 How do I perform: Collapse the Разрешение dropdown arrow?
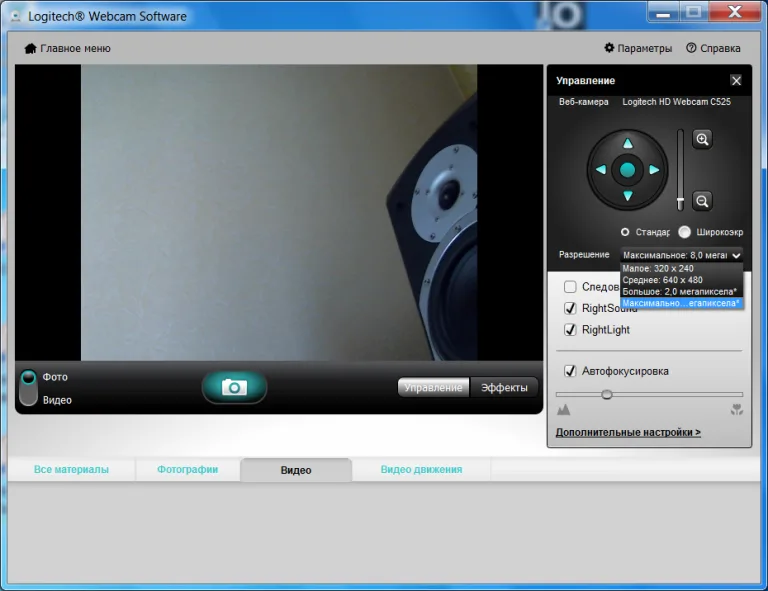(x=736, y=255)
